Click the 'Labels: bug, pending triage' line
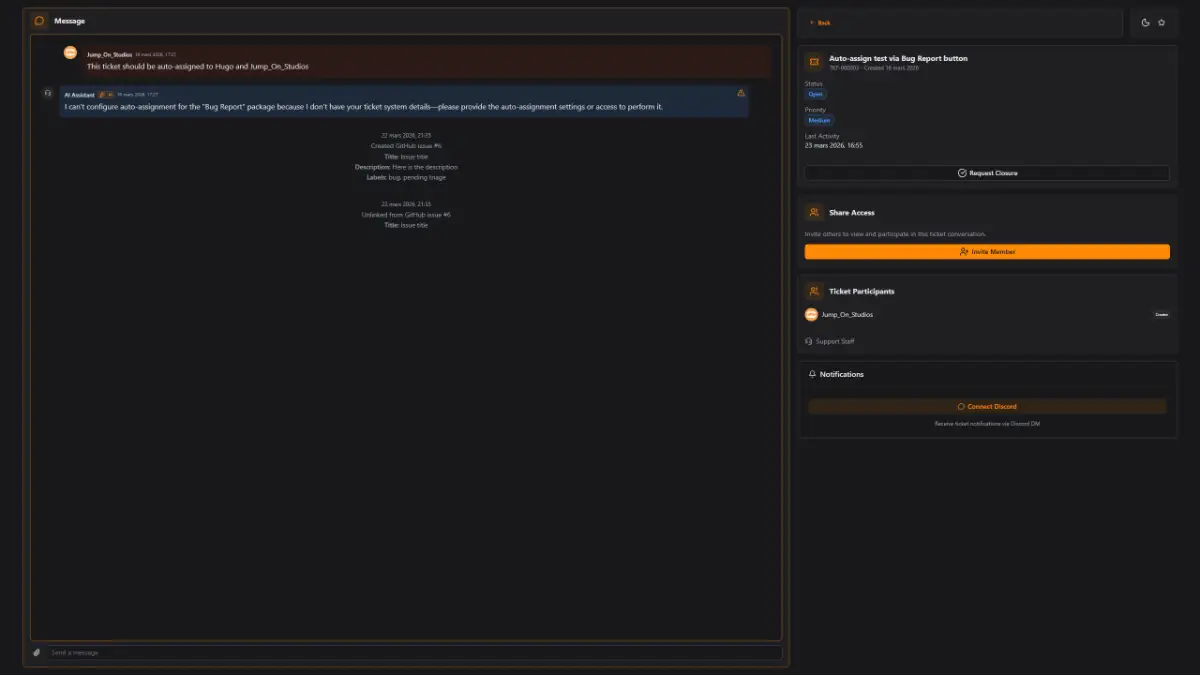The height and width of the screenshot is (675, 1200). tap(406, 177)
